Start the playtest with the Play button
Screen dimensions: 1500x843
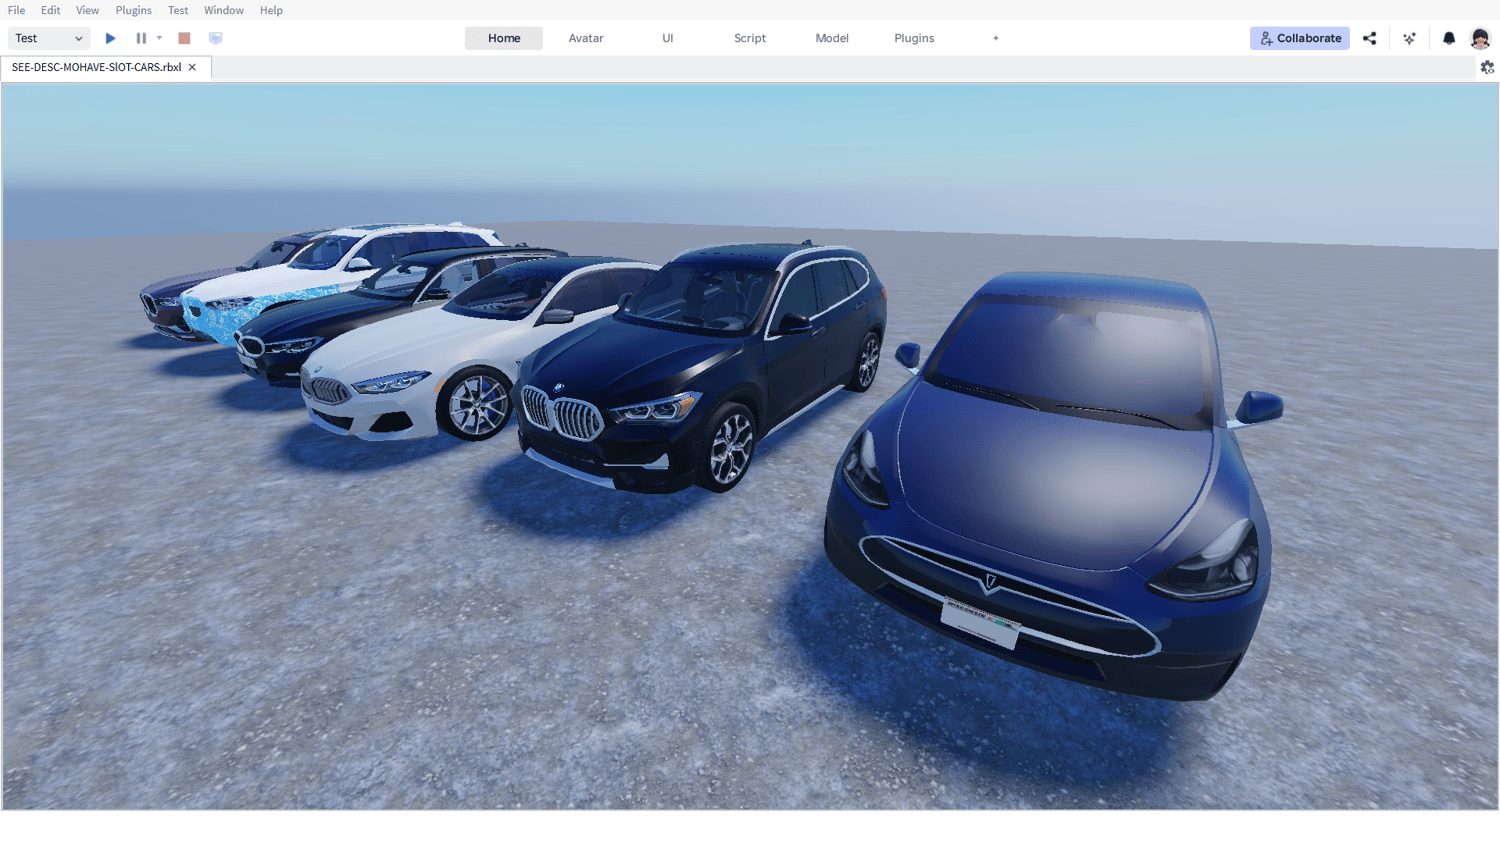point(111,38)
